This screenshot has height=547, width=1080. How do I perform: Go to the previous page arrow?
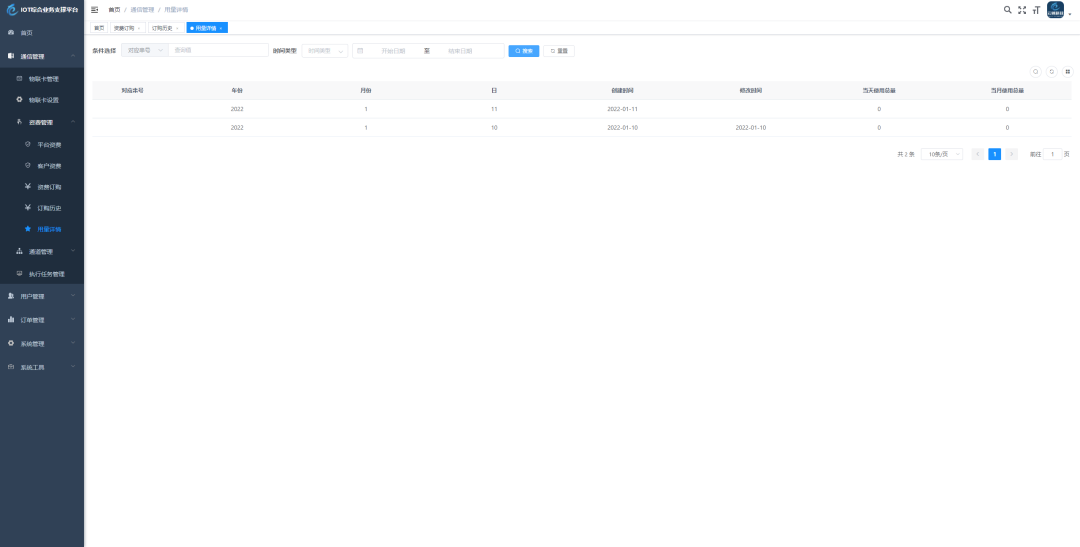point(977,154)
